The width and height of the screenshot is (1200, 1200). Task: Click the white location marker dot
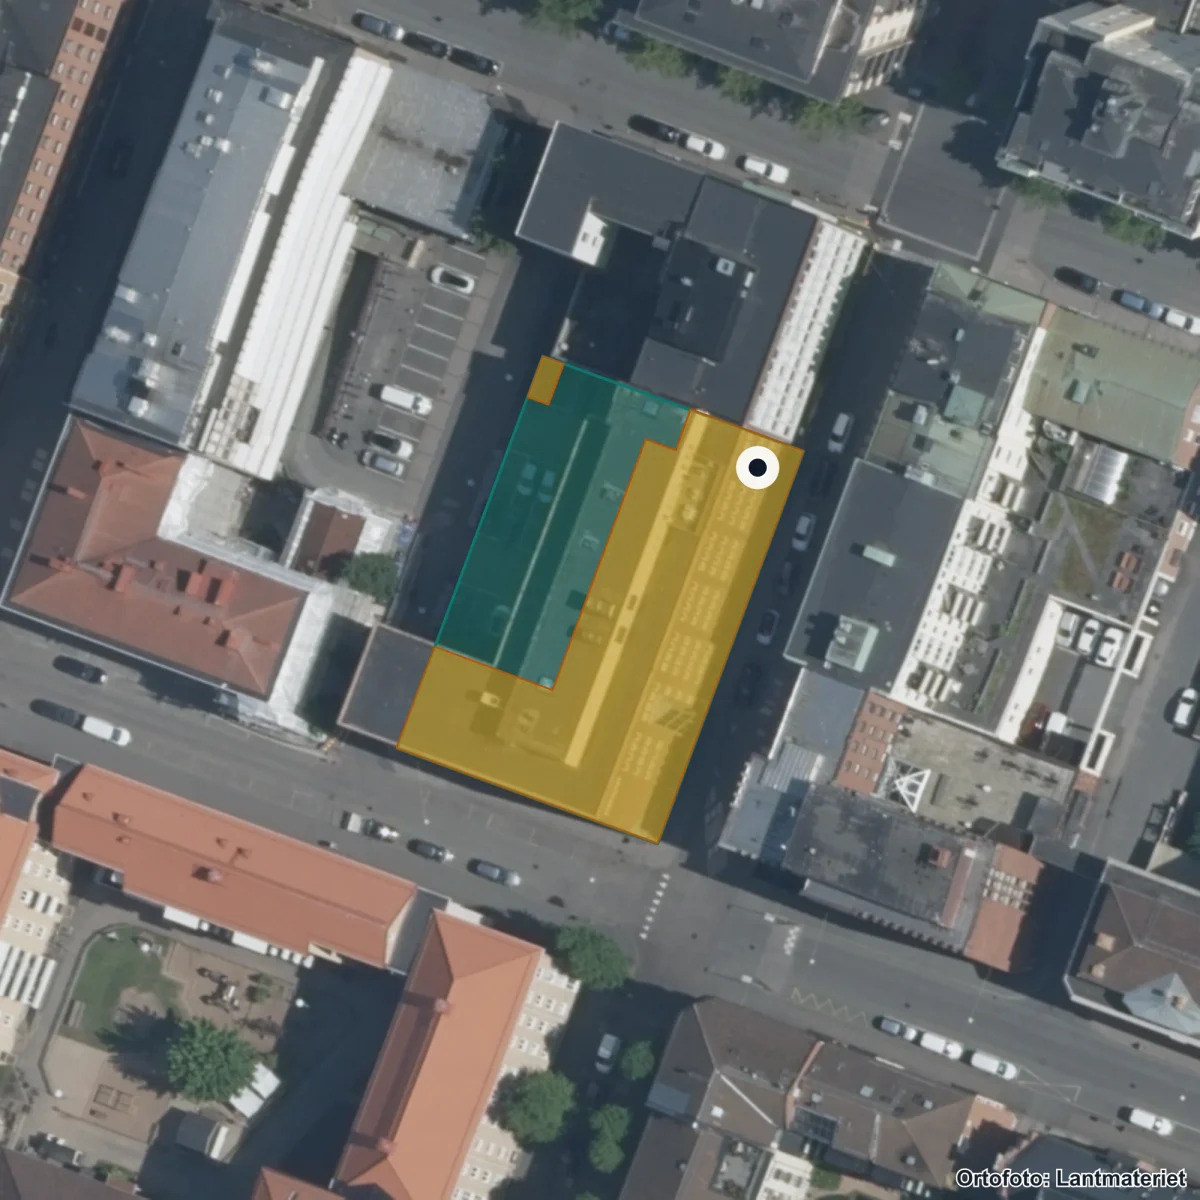[758, 467]
